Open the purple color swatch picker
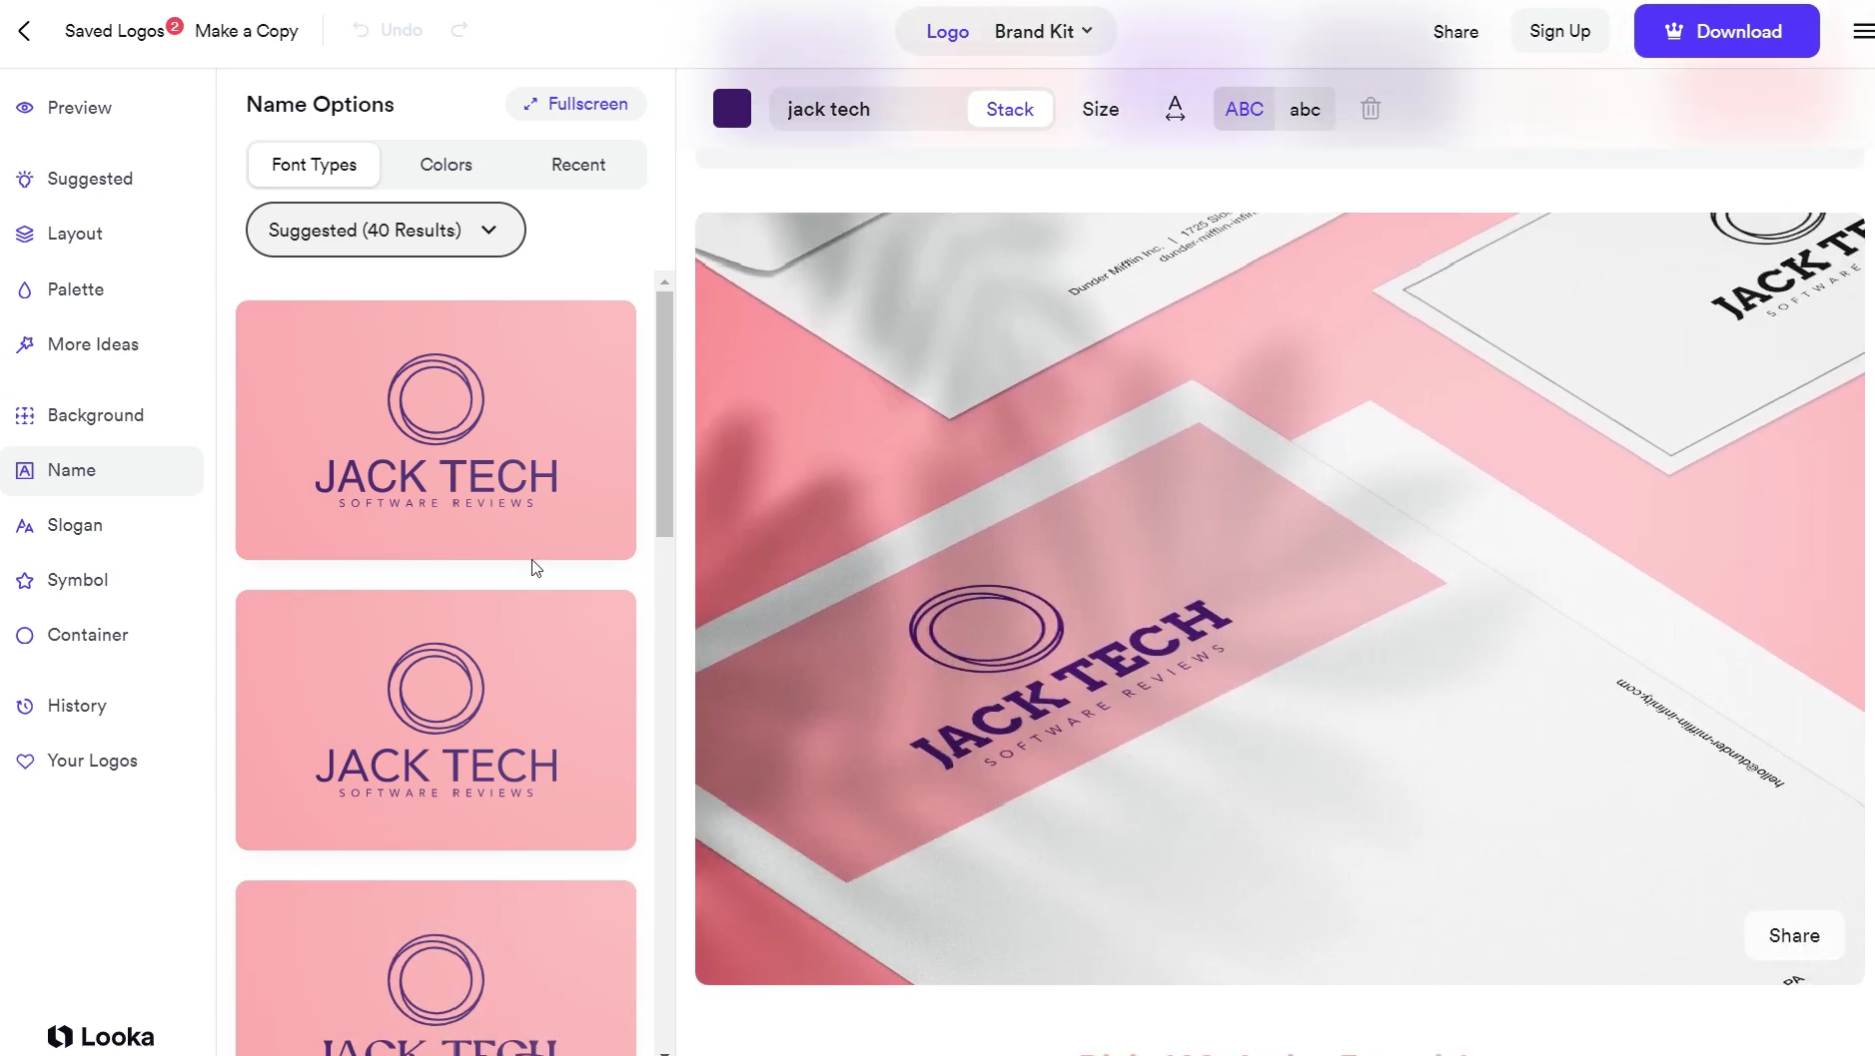The height and width of the screenshot is (1056, 1875). coord(732,108)
